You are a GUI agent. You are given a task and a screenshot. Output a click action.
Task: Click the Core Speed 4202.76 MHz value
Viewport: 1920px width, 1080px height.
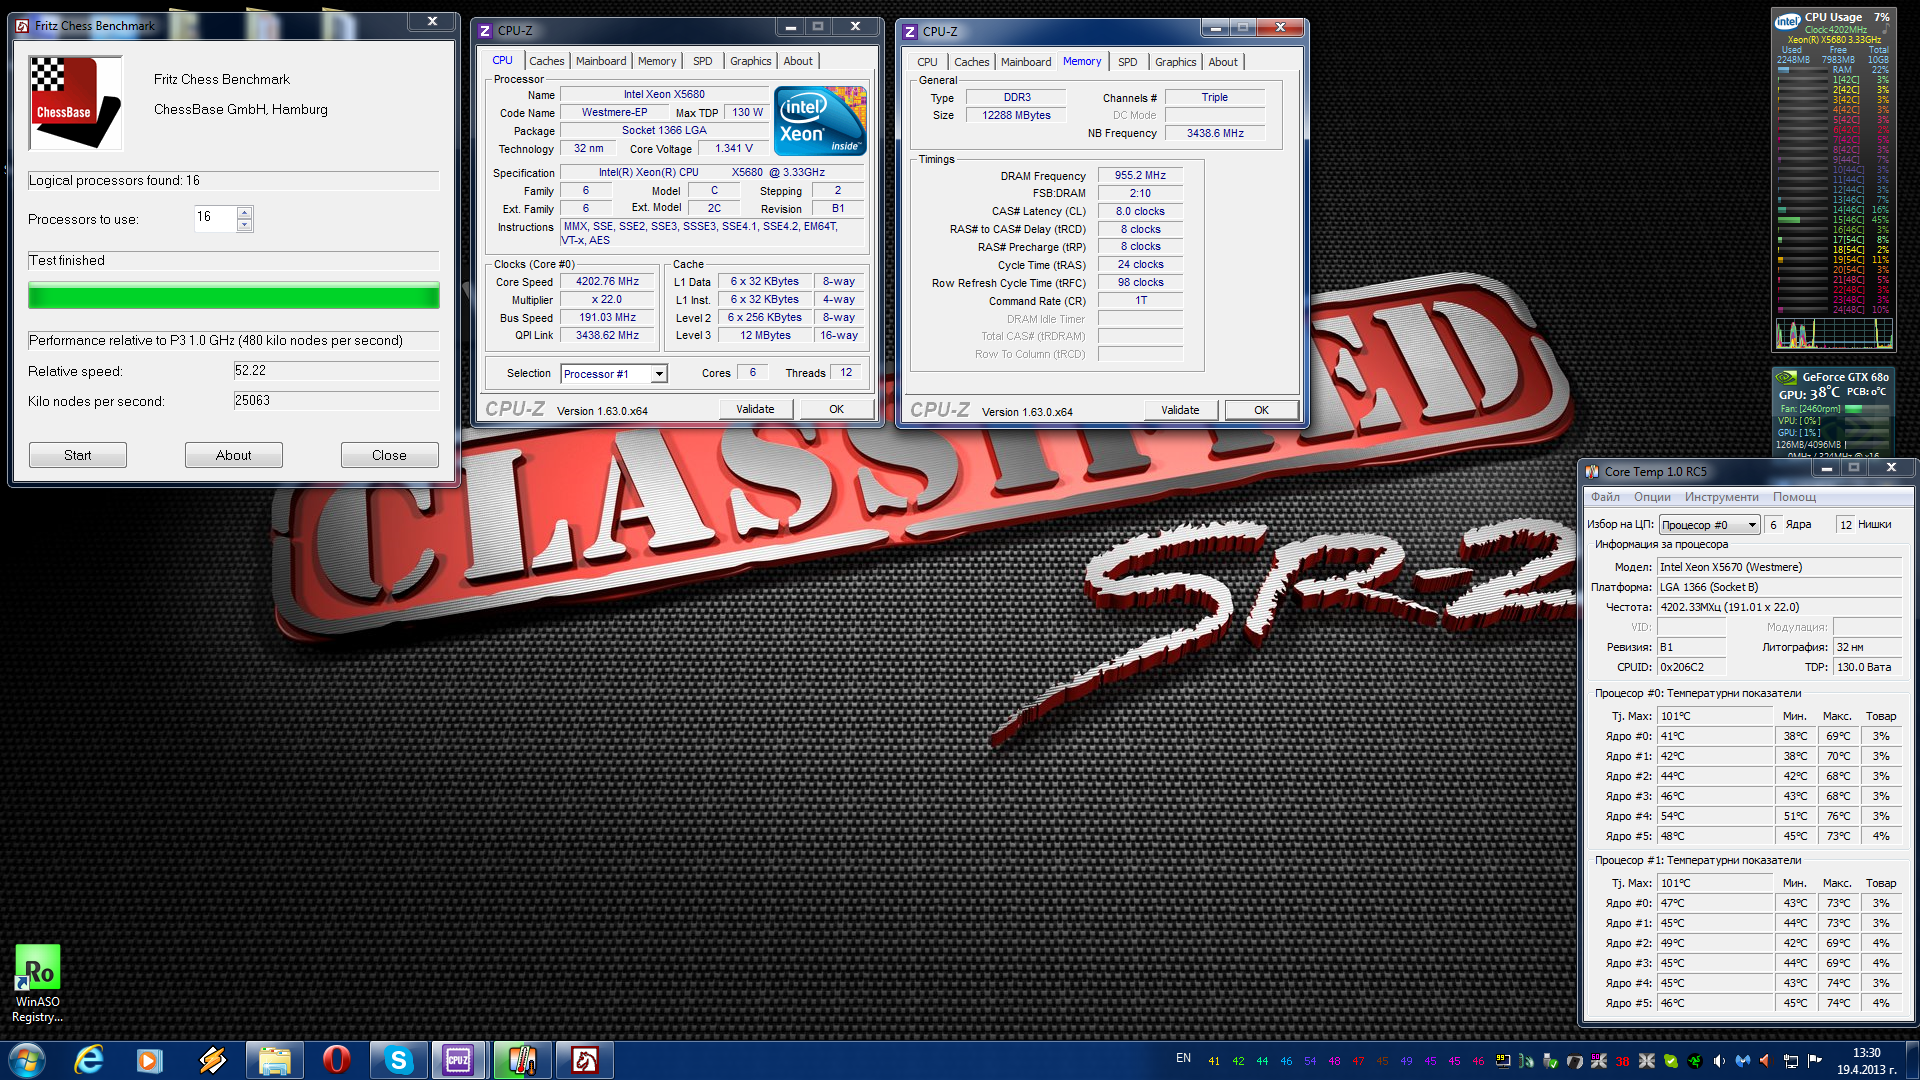pos(607,282)
